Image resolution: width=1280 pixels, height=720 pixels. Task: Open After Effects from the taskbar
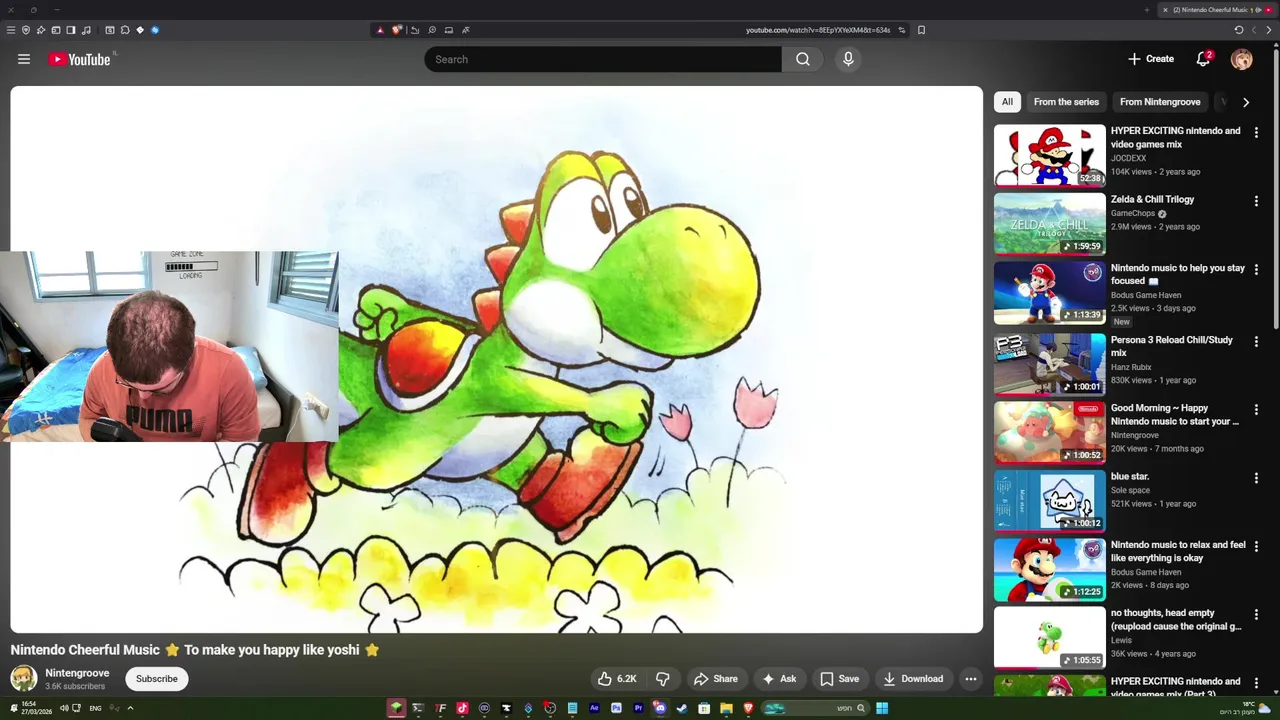(x=594, y=708)
